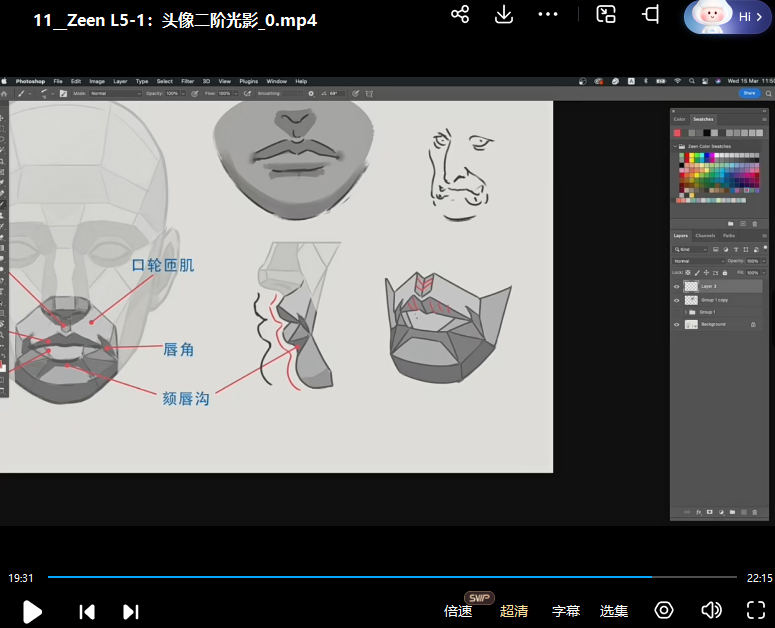Skip to the next video
This screenshot has width=775, height=628.
pos(130,611)
